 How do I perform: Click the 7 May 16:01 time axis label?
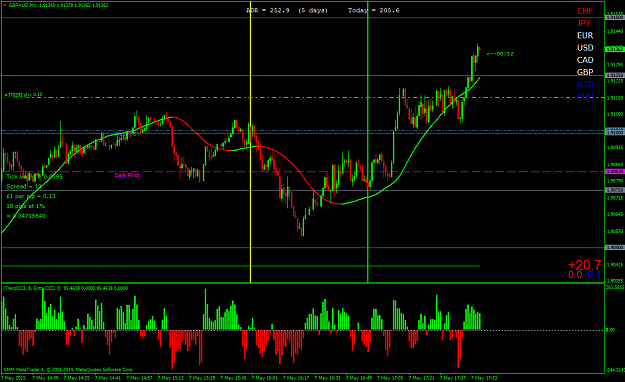click(x=265, y=378)
